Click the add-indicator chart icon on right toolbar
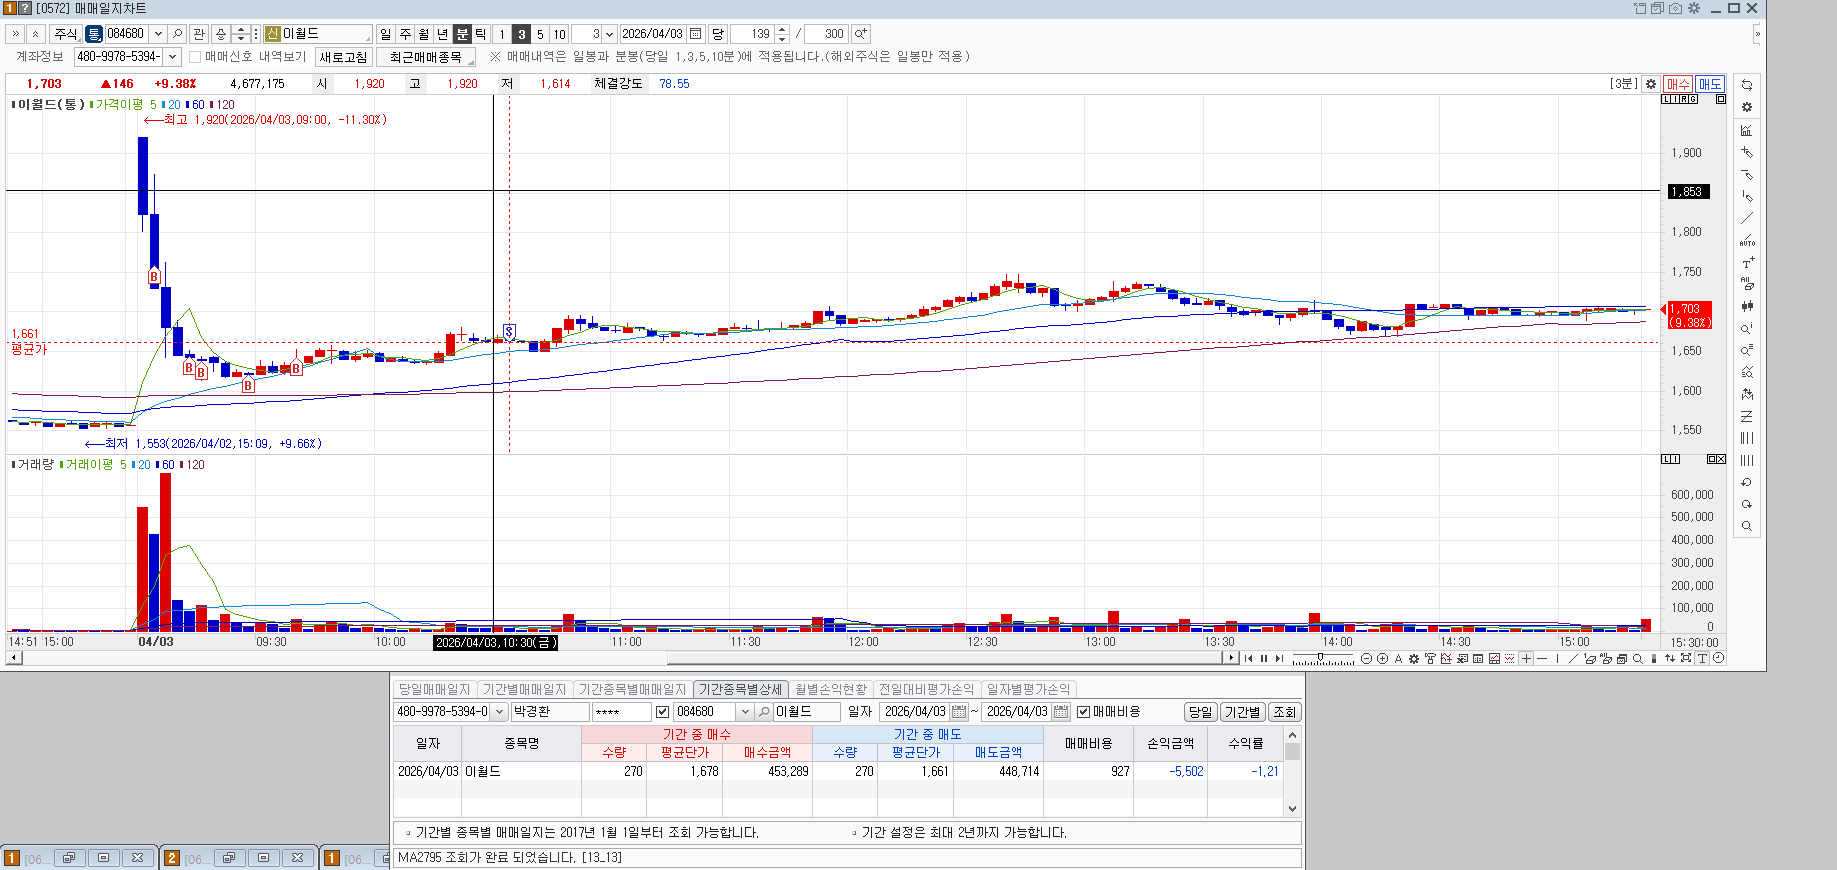 (1747, 130)
